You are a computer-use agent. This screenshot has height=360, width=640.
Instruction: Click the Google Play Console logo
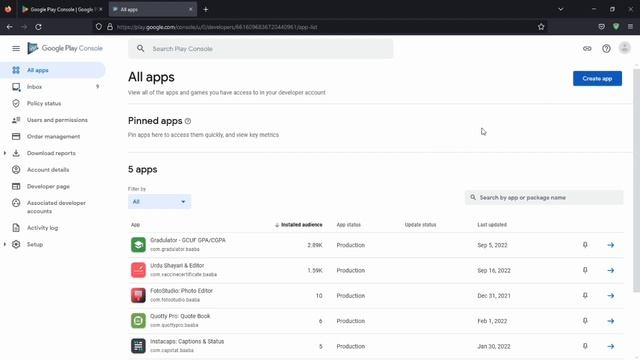pos(65,48)
